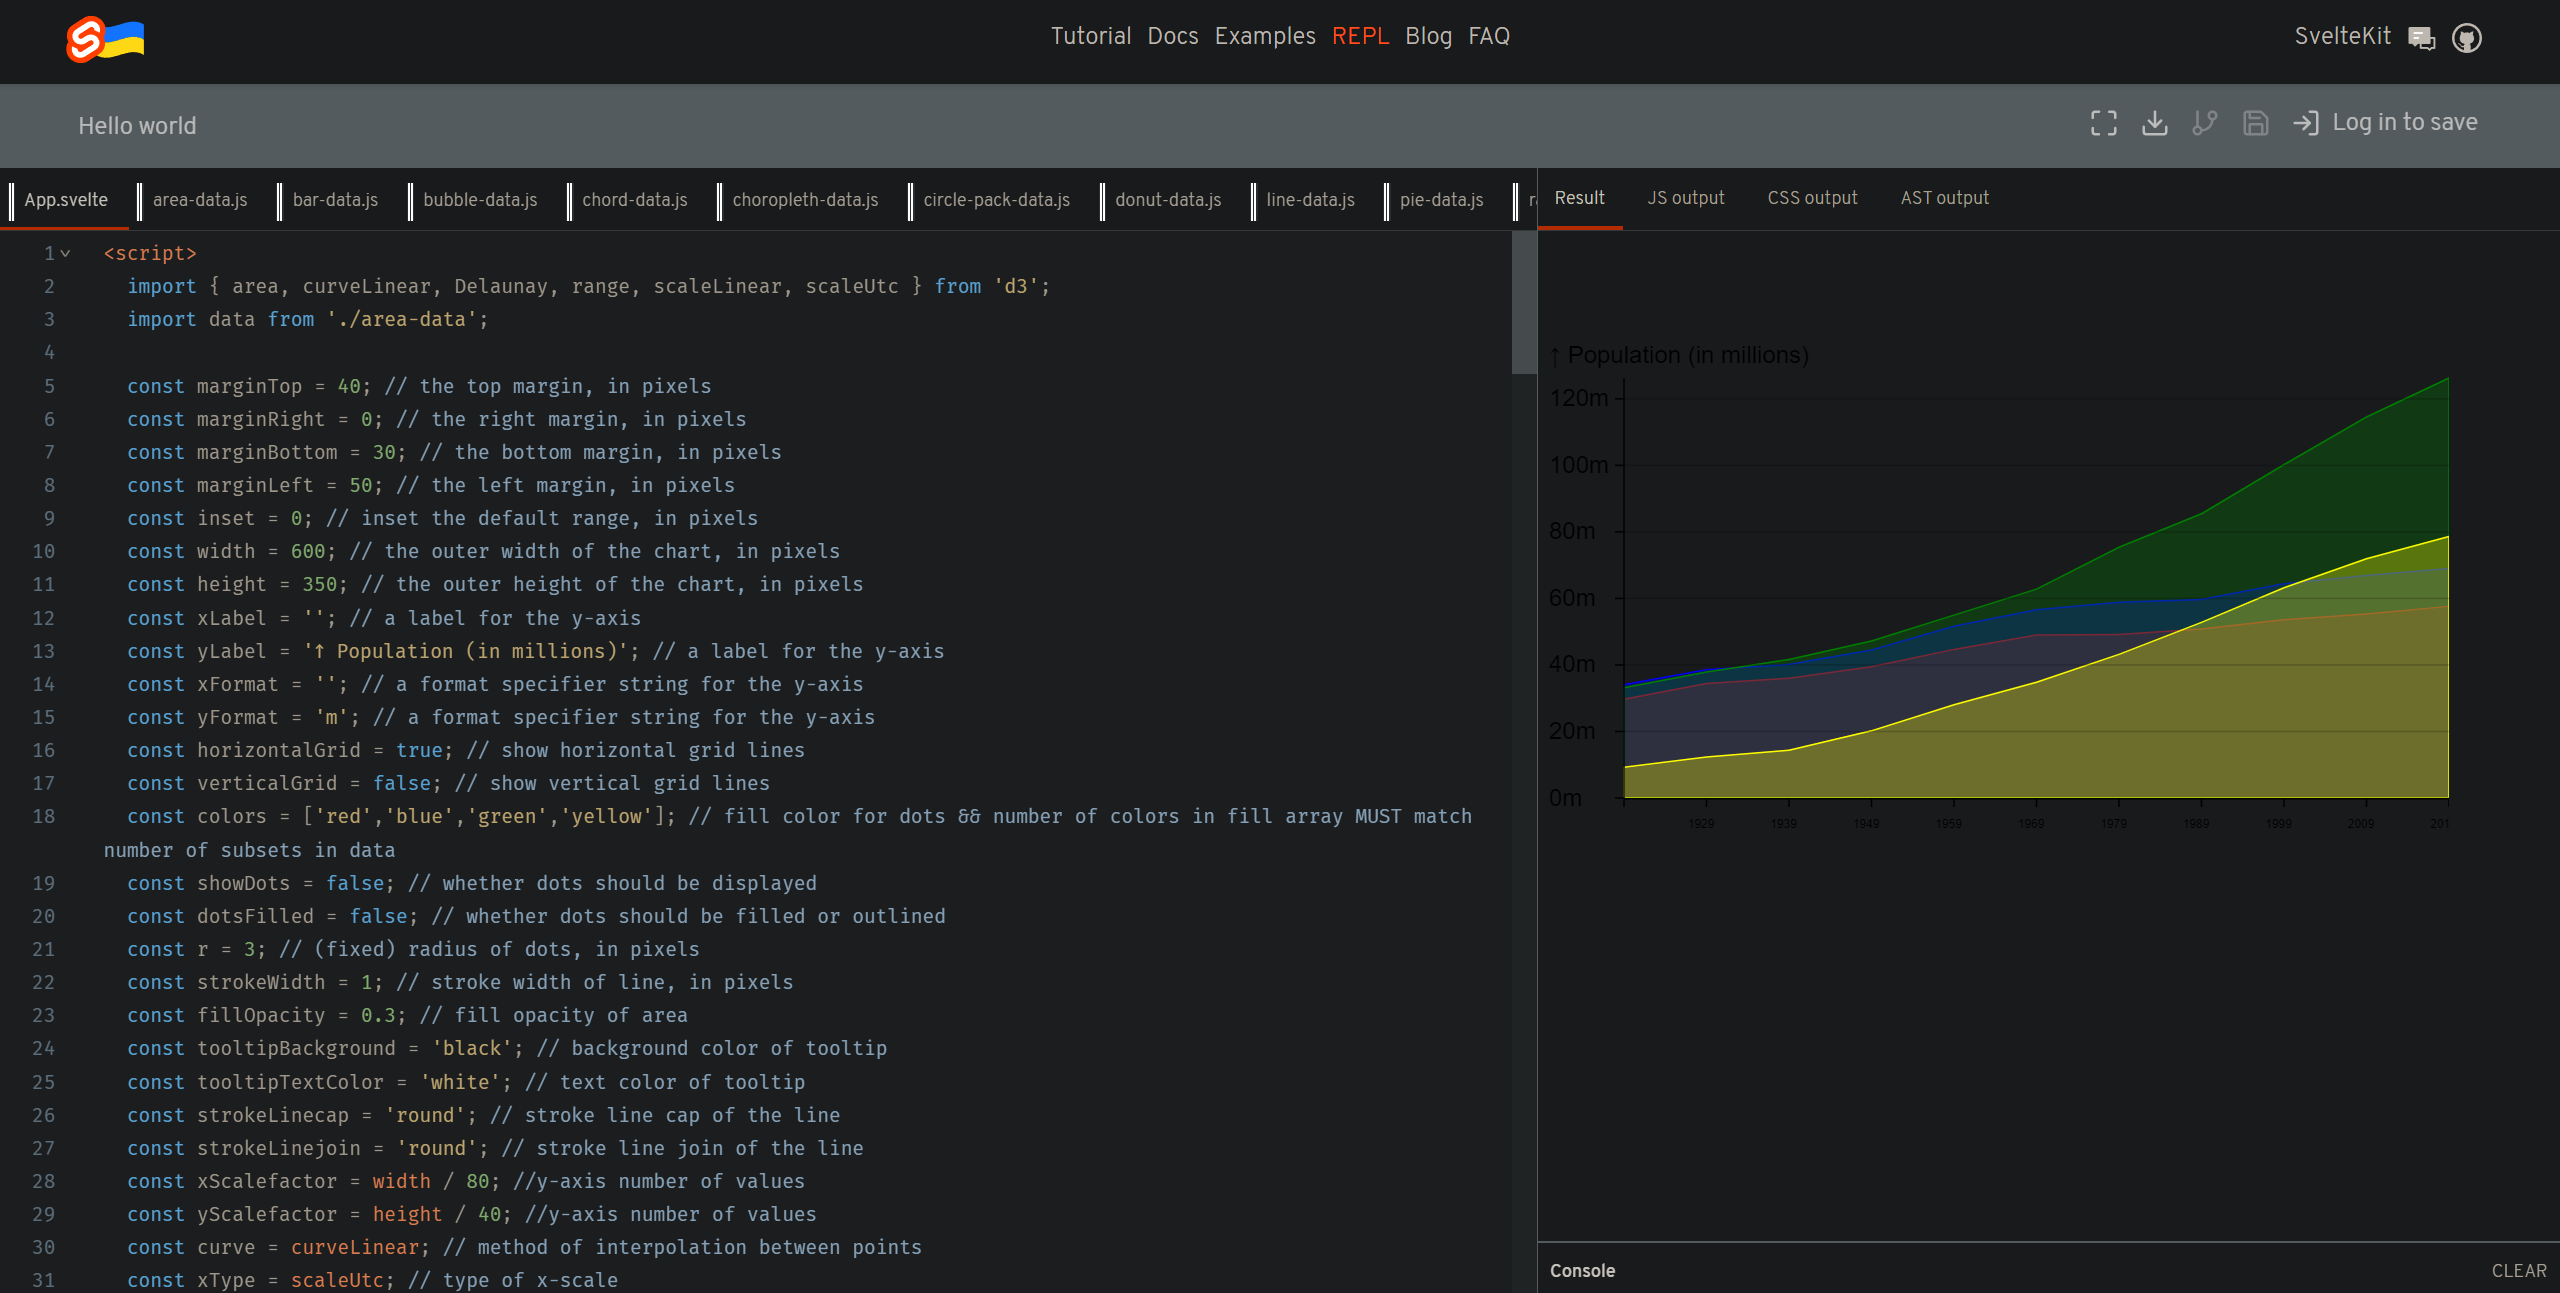Collapse the script block fold arrow
The width and height of the screenshot is (2560, 1293).
[66, 254]
